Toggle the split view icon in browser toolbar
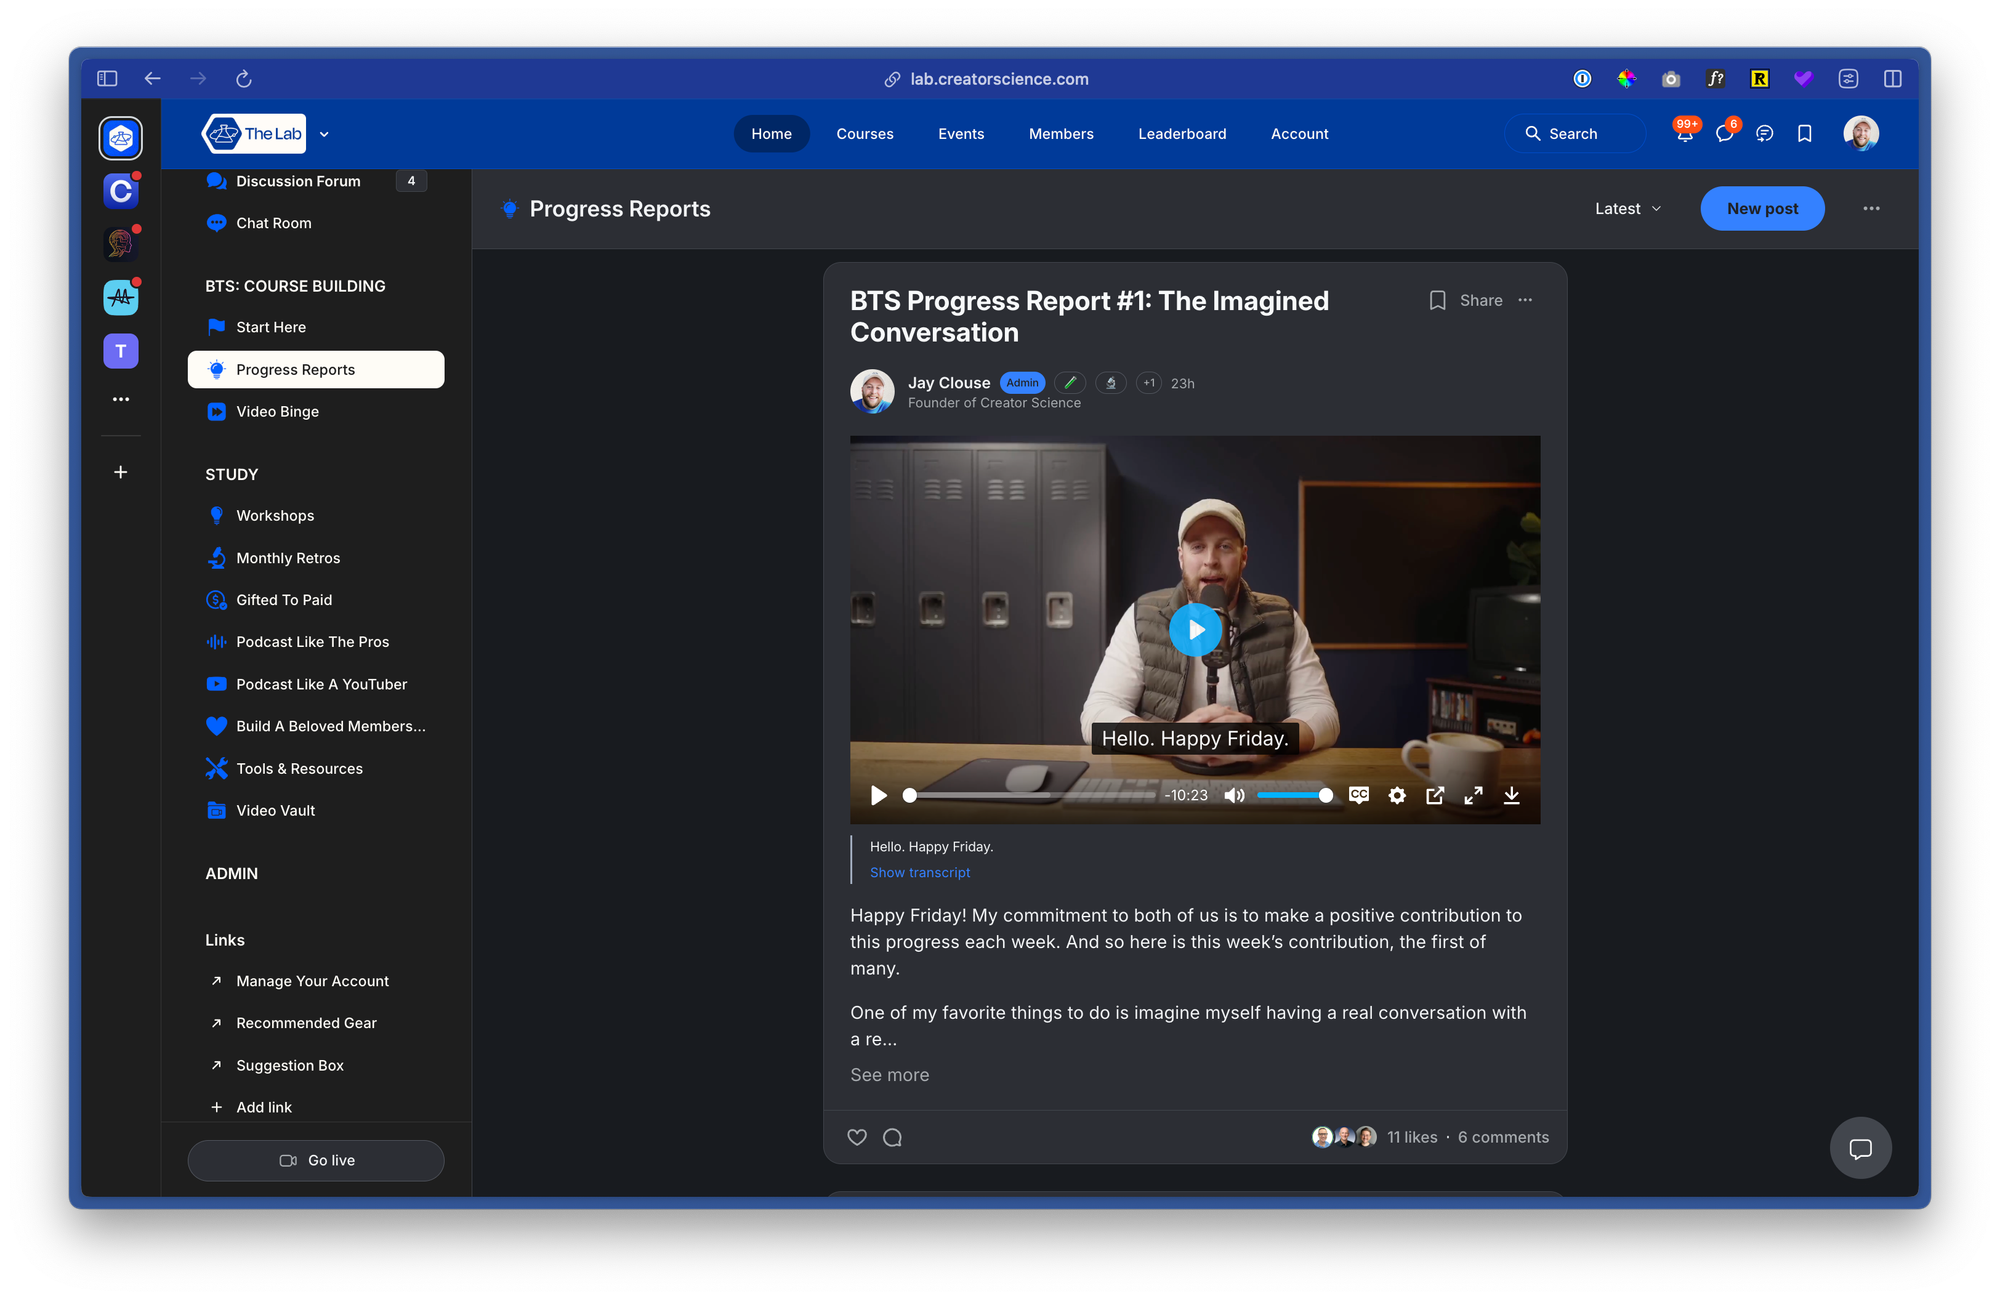Screen dimensions: 2000x1300 pos(1892,78)
